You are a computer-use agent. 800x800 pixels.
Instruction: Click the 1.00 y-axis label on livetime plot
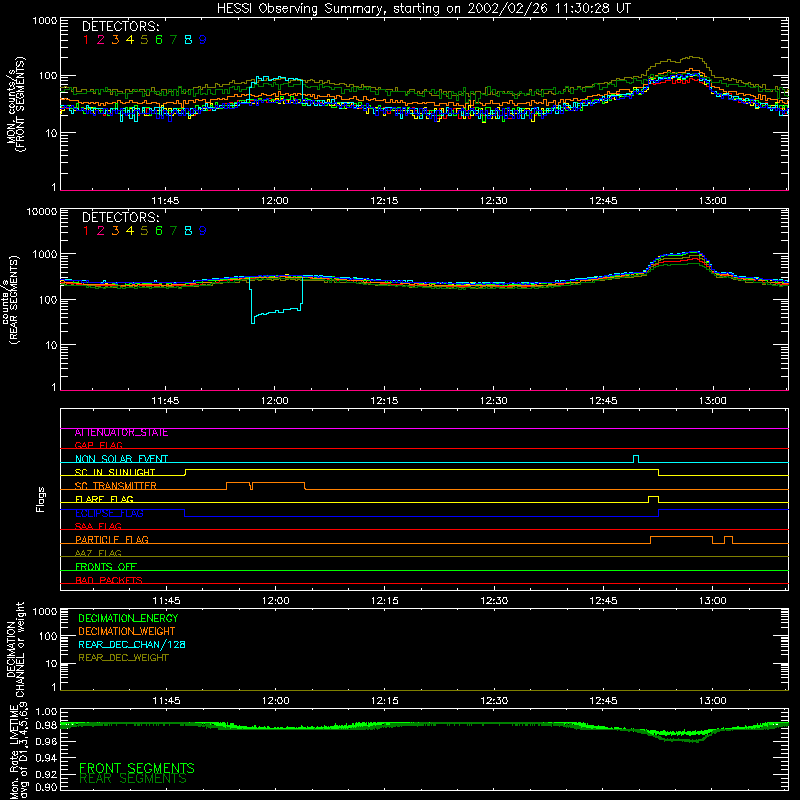point(46,712)
